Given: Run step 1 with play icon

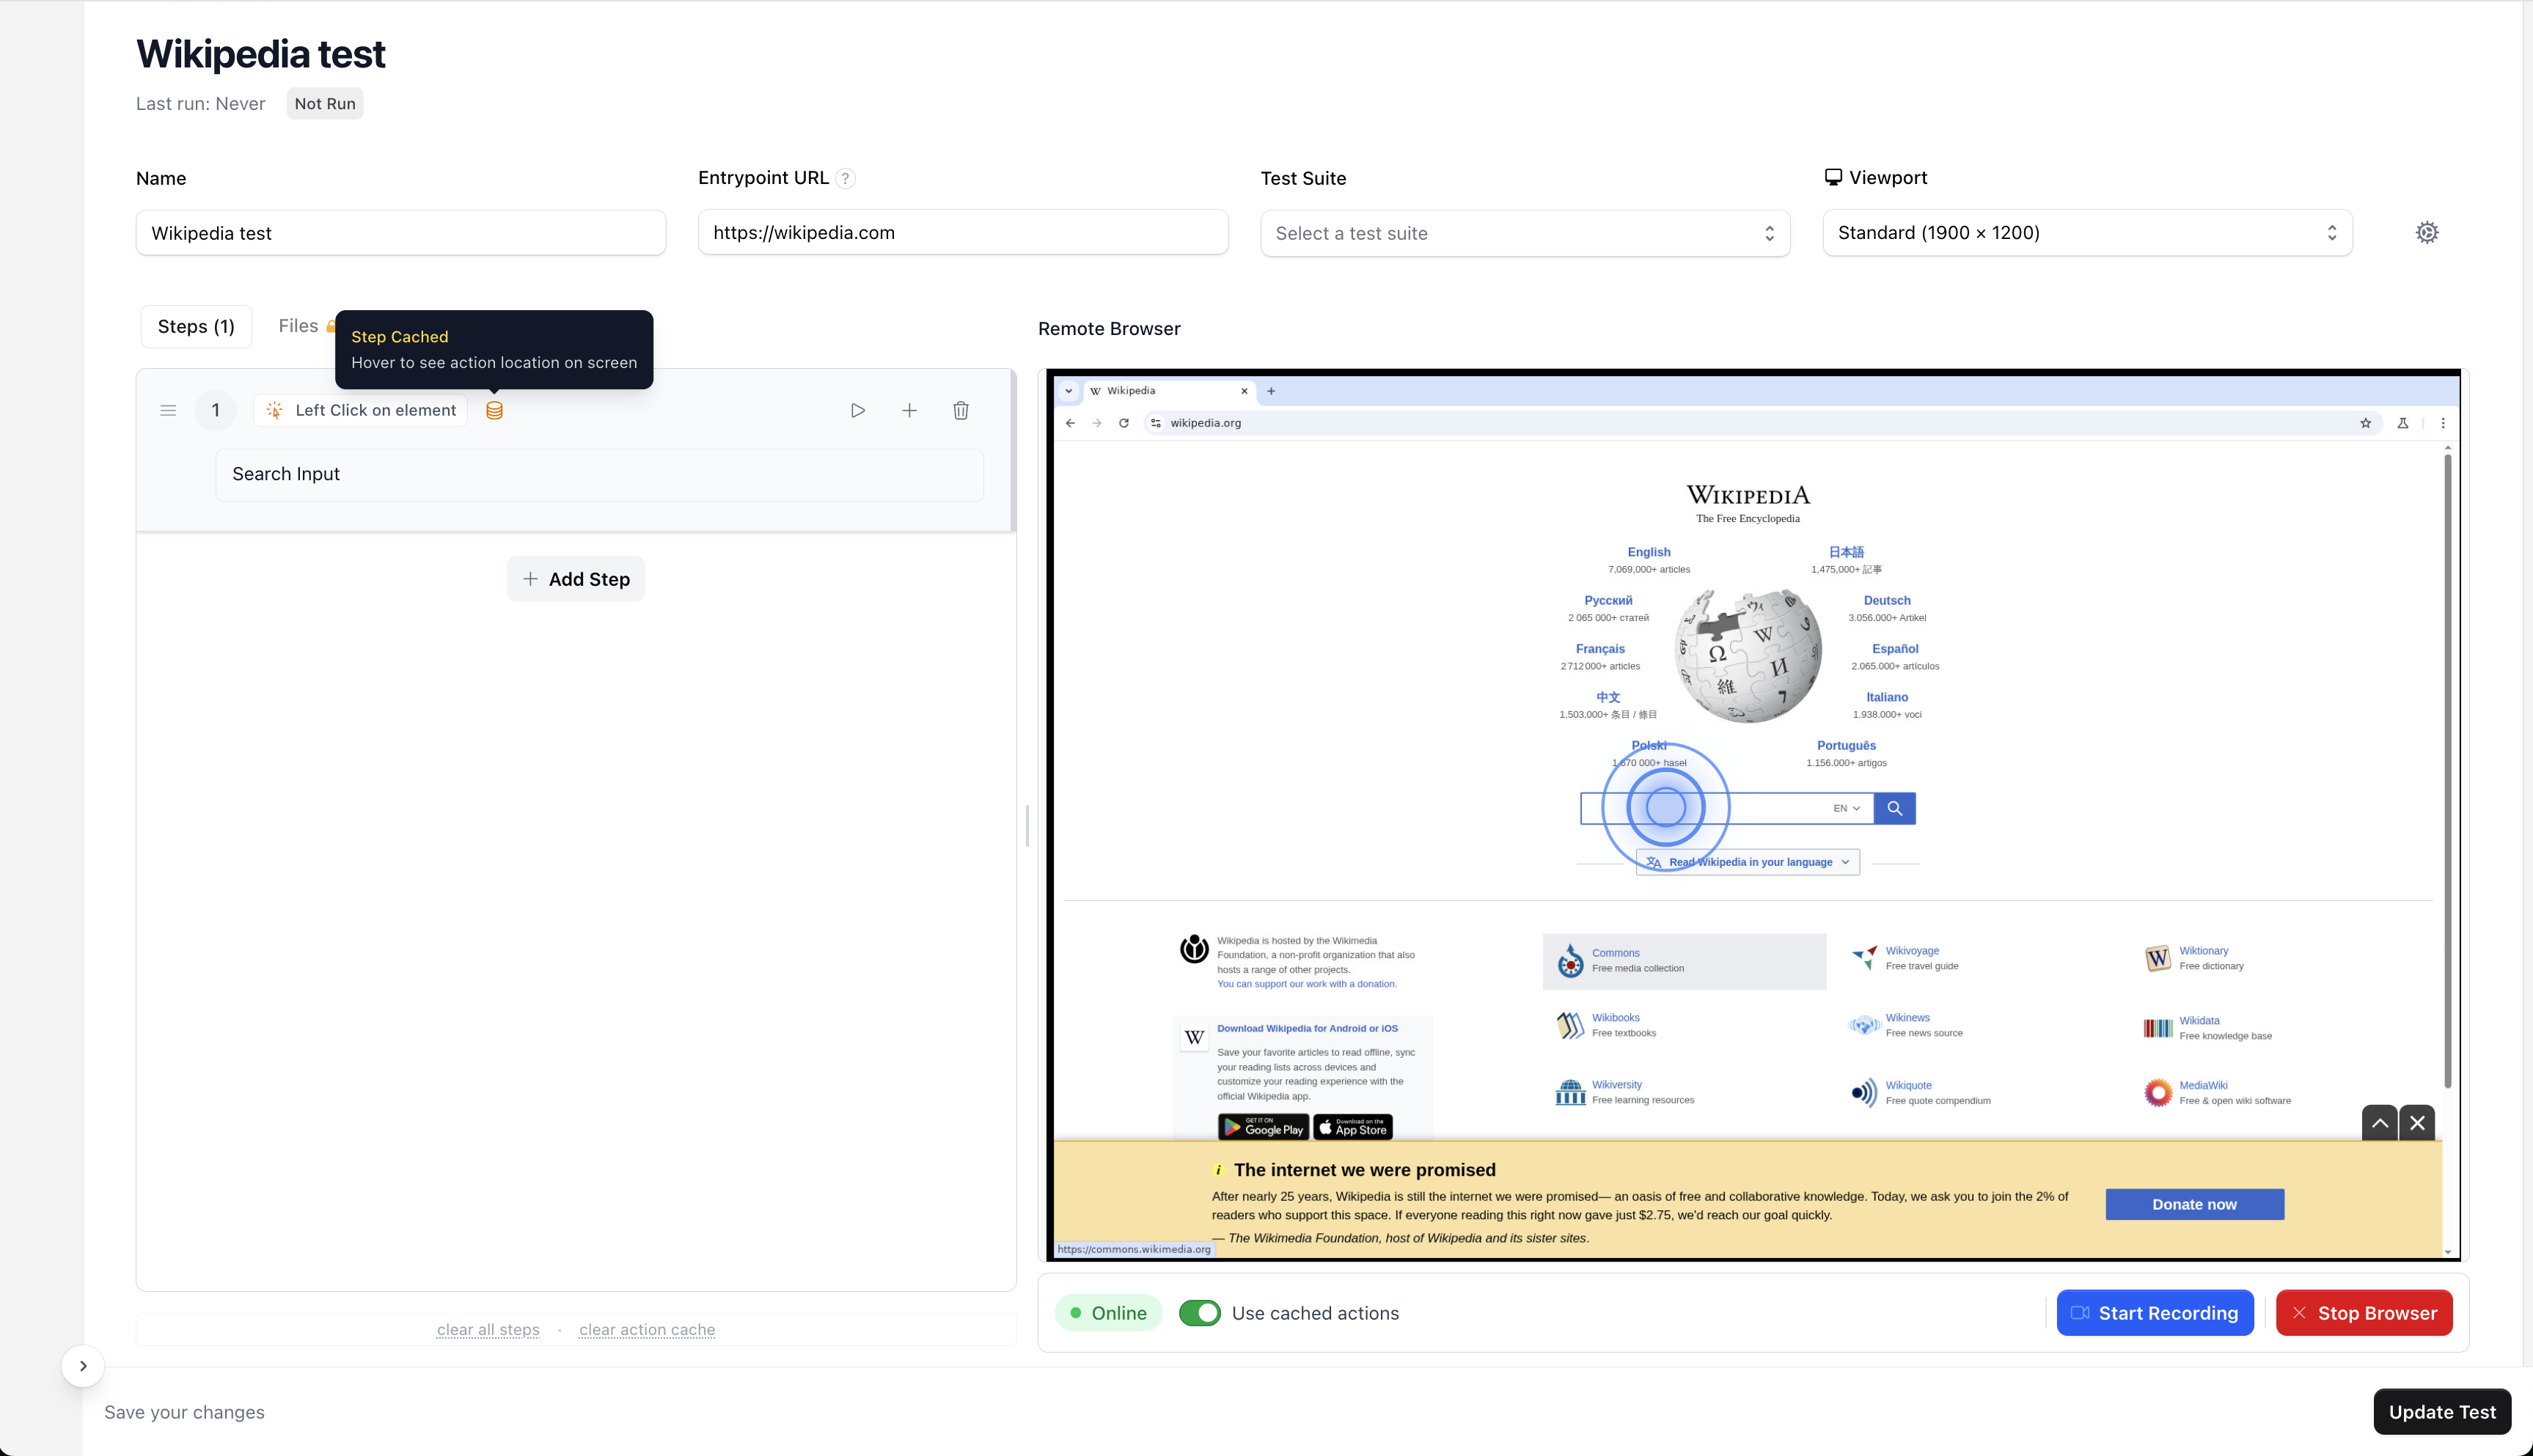Looking at the screenshot, I should [x=857, y=410].
